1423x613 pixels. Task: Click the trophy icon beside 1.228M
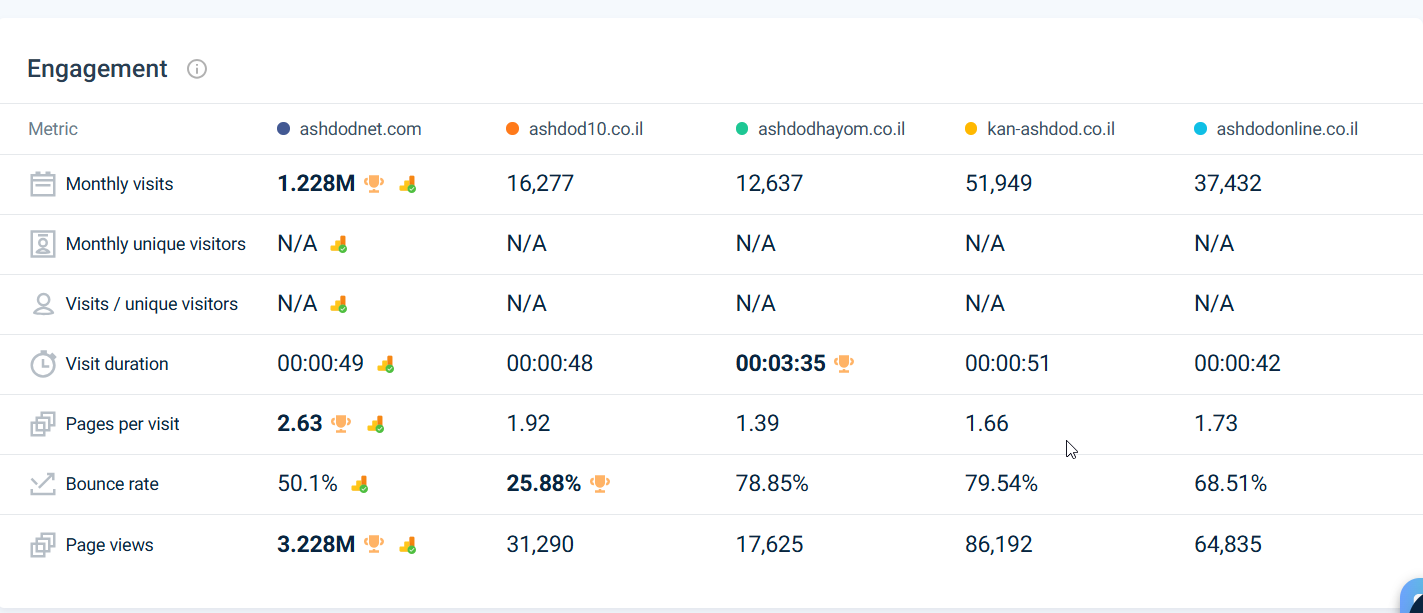point(374,184)
